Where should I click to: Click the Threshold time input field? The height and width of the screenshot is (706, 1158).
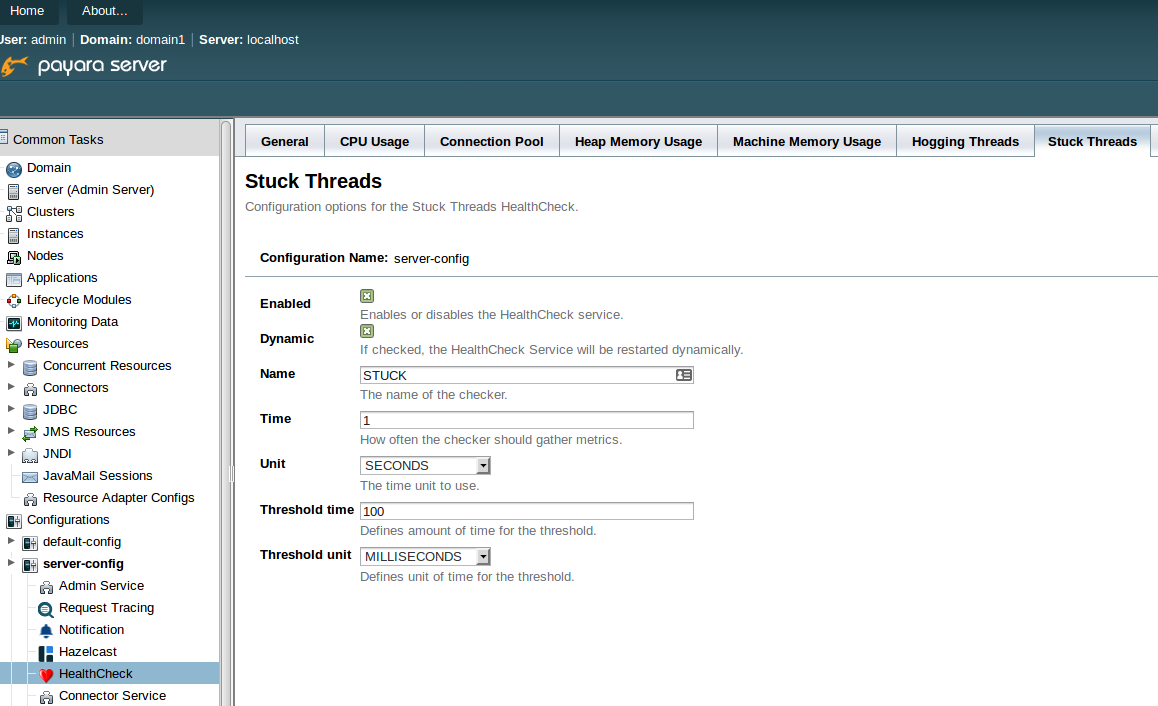[x=526, y=511]
